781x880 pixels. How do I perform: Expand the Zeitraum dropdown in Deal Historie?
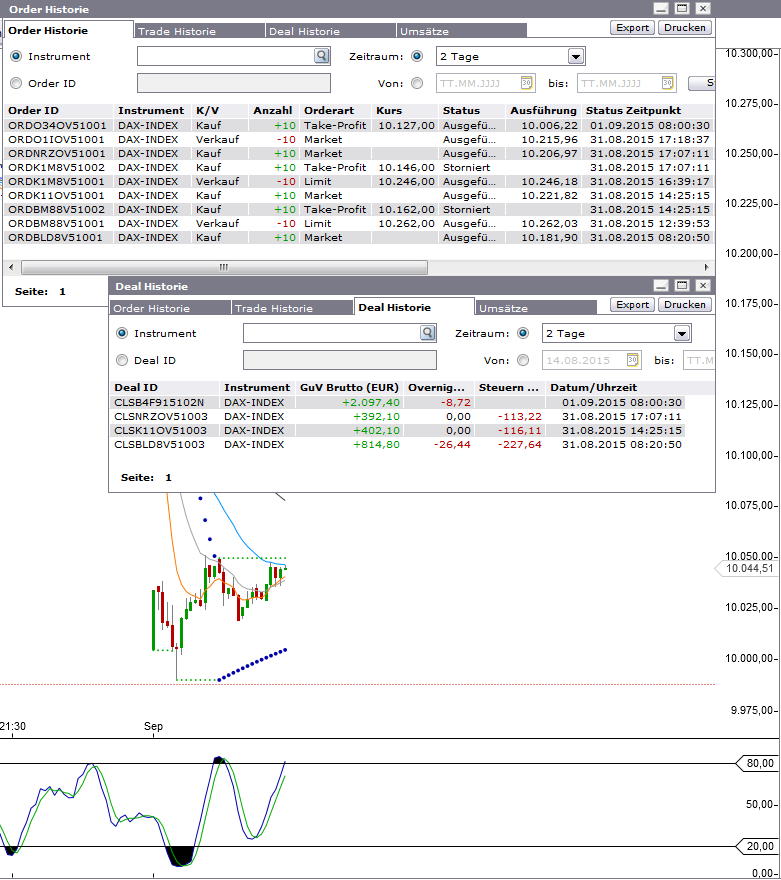pos(681,334)
